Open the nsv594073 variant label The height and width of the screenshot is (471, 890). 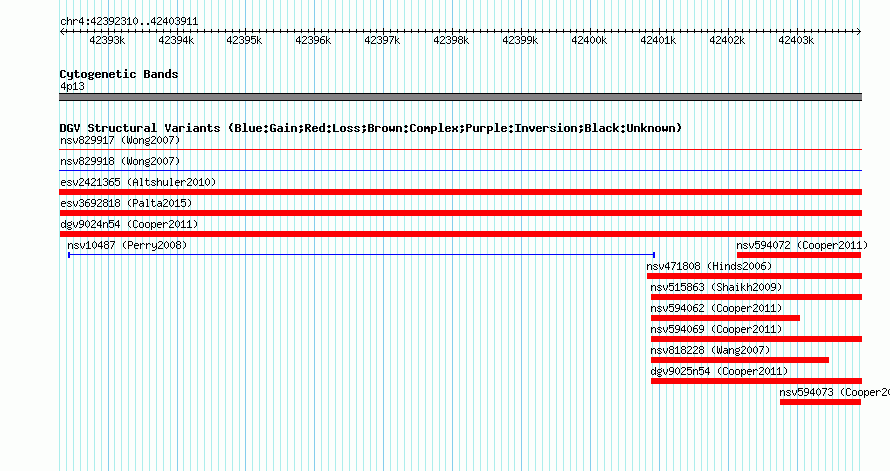pyautogui.click(x=834, y=392)
